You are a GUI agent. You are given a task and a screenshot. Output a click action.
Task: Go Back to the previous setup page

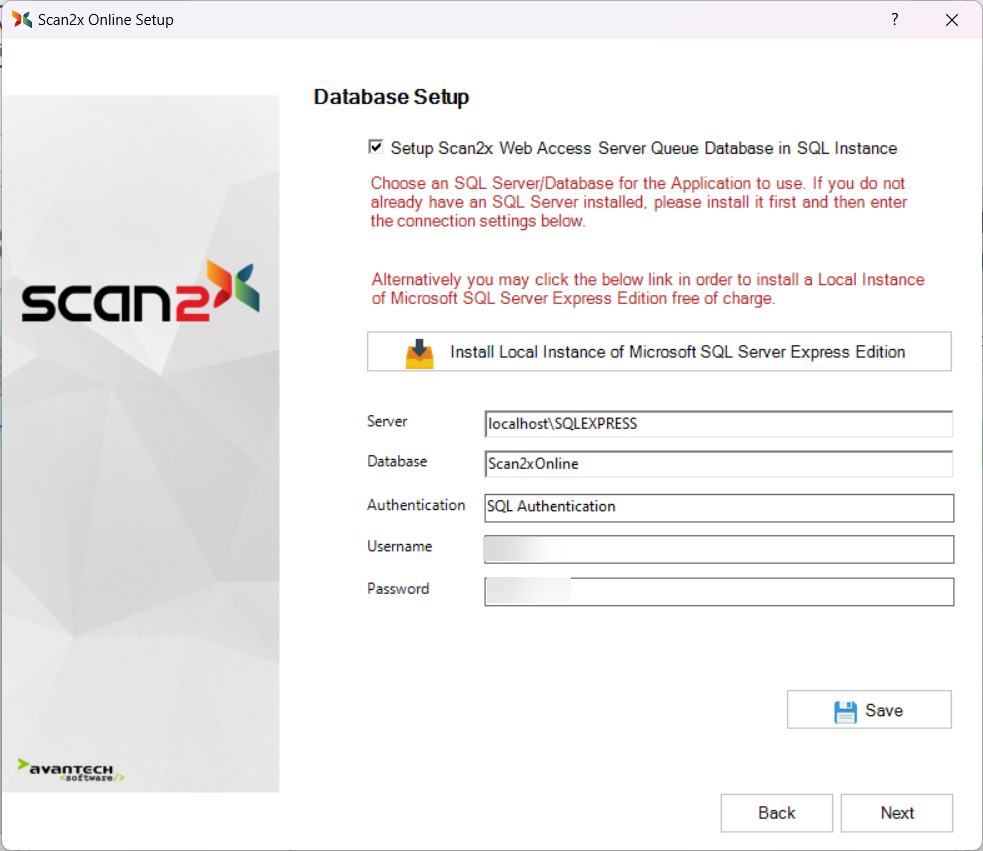[x=776, y=813]
